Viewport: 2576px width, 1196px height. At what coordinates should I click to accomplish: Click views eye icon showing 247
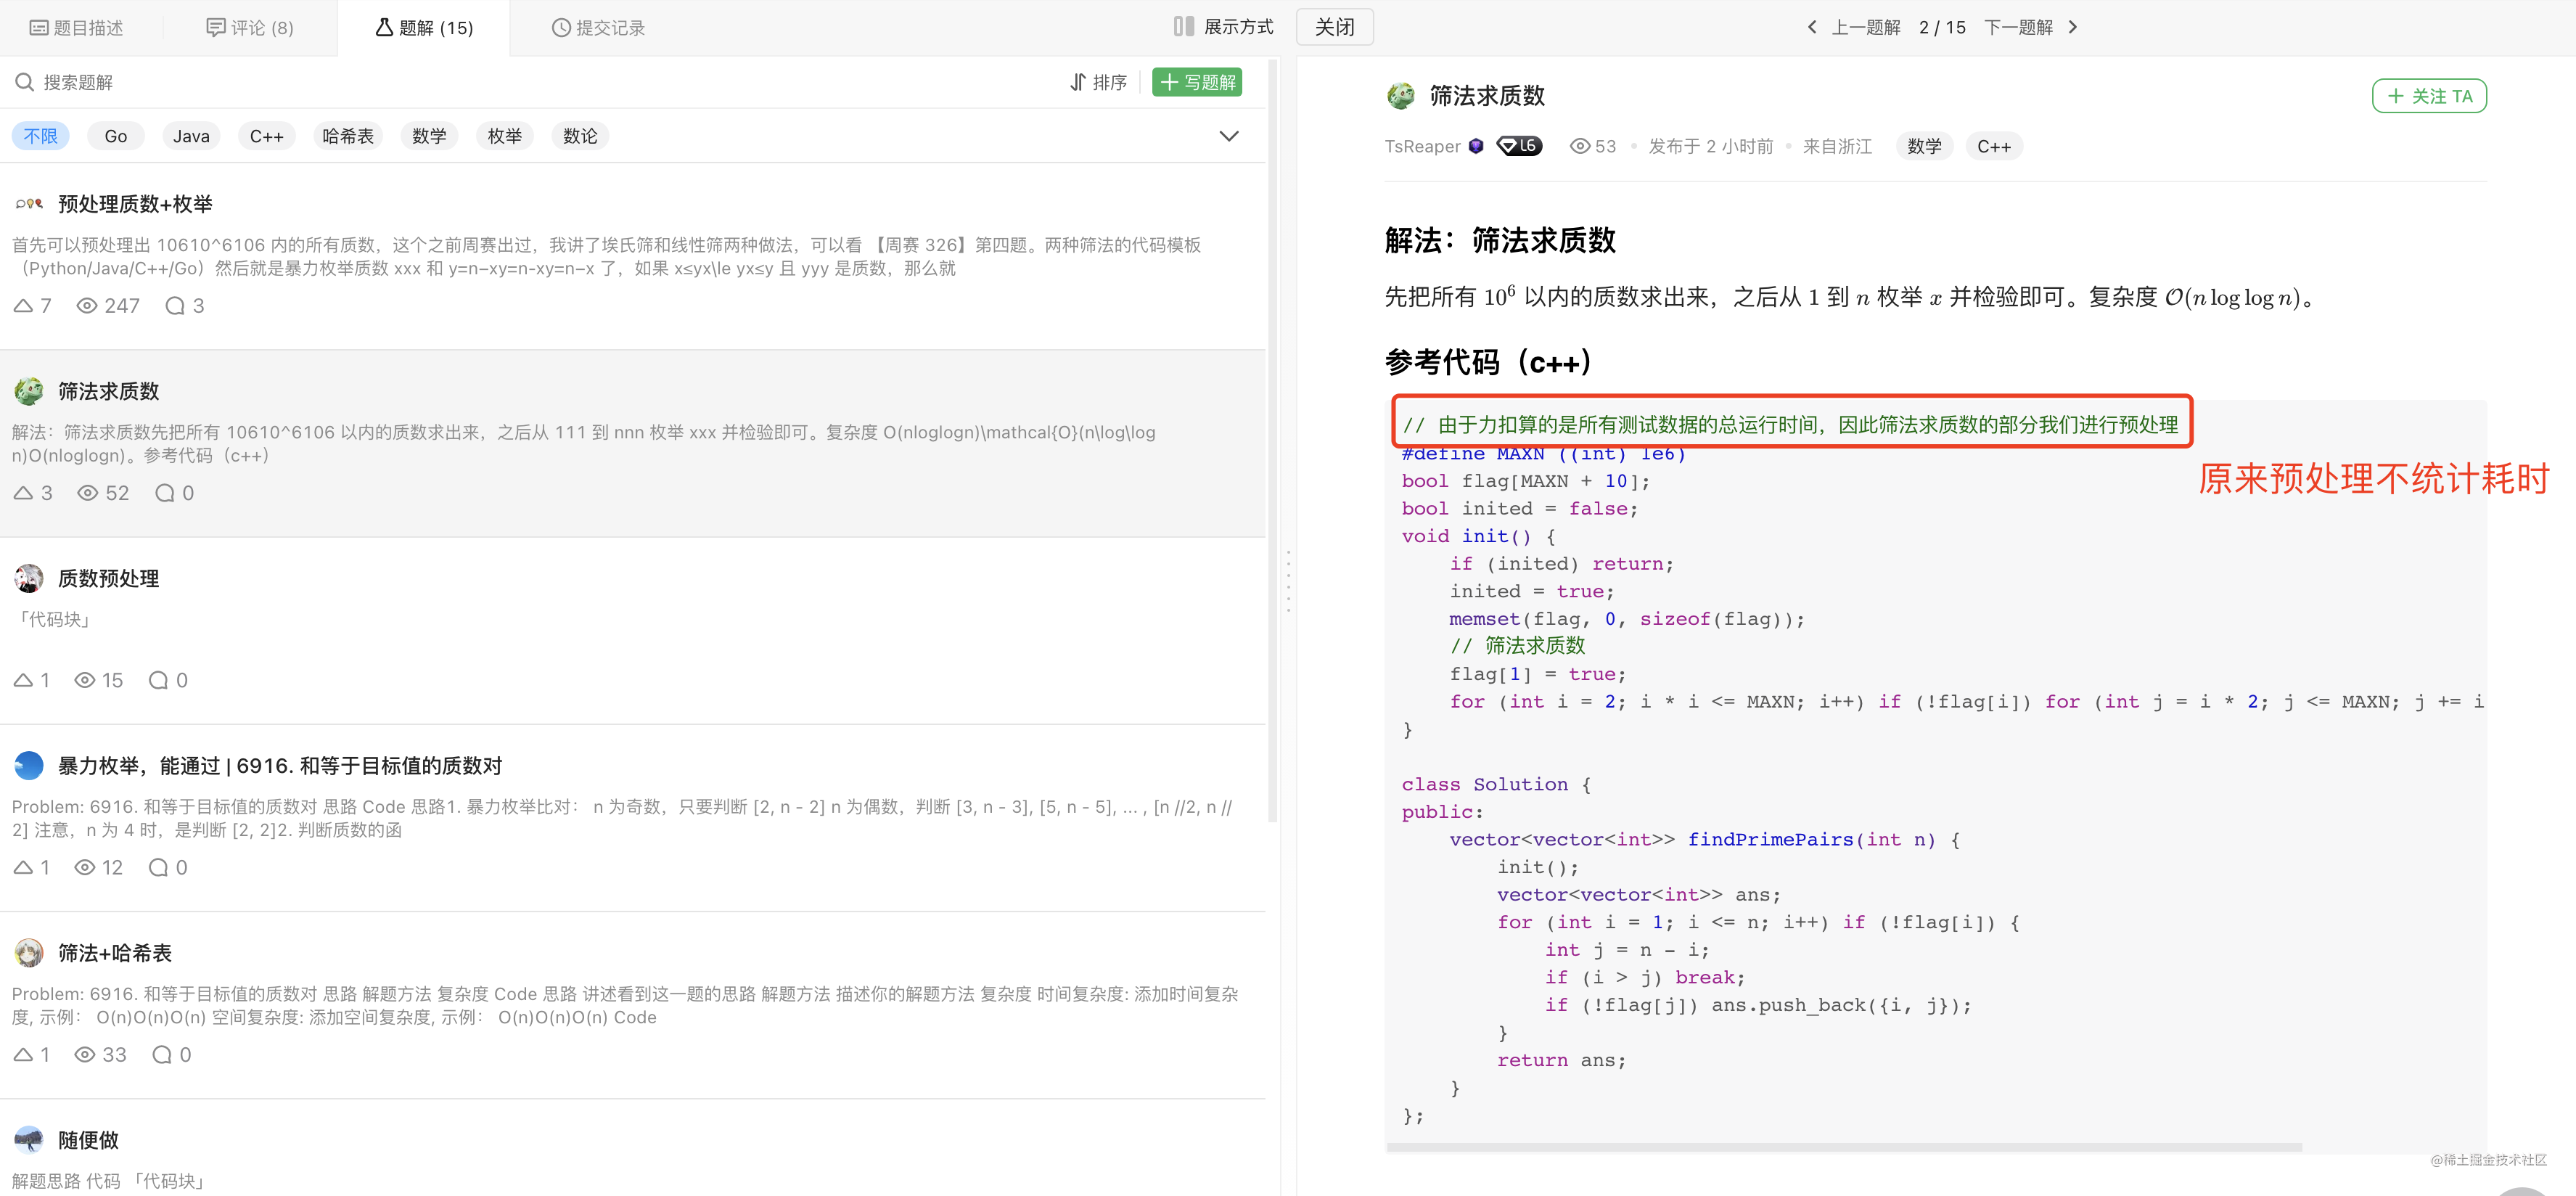(87, 306)
